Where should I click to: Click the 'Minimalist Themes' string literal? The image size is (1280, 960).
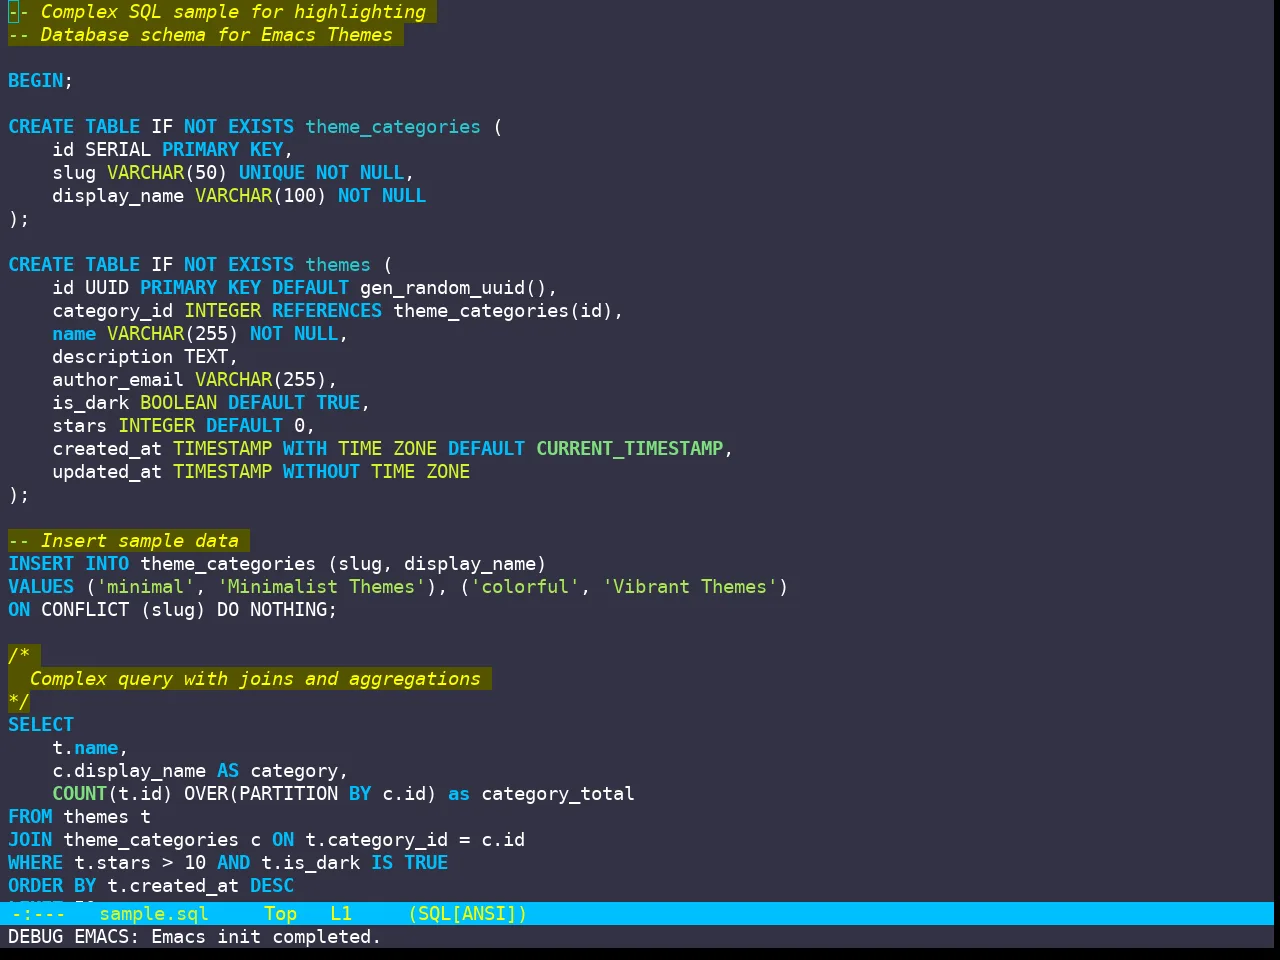(x=321, y=587)
